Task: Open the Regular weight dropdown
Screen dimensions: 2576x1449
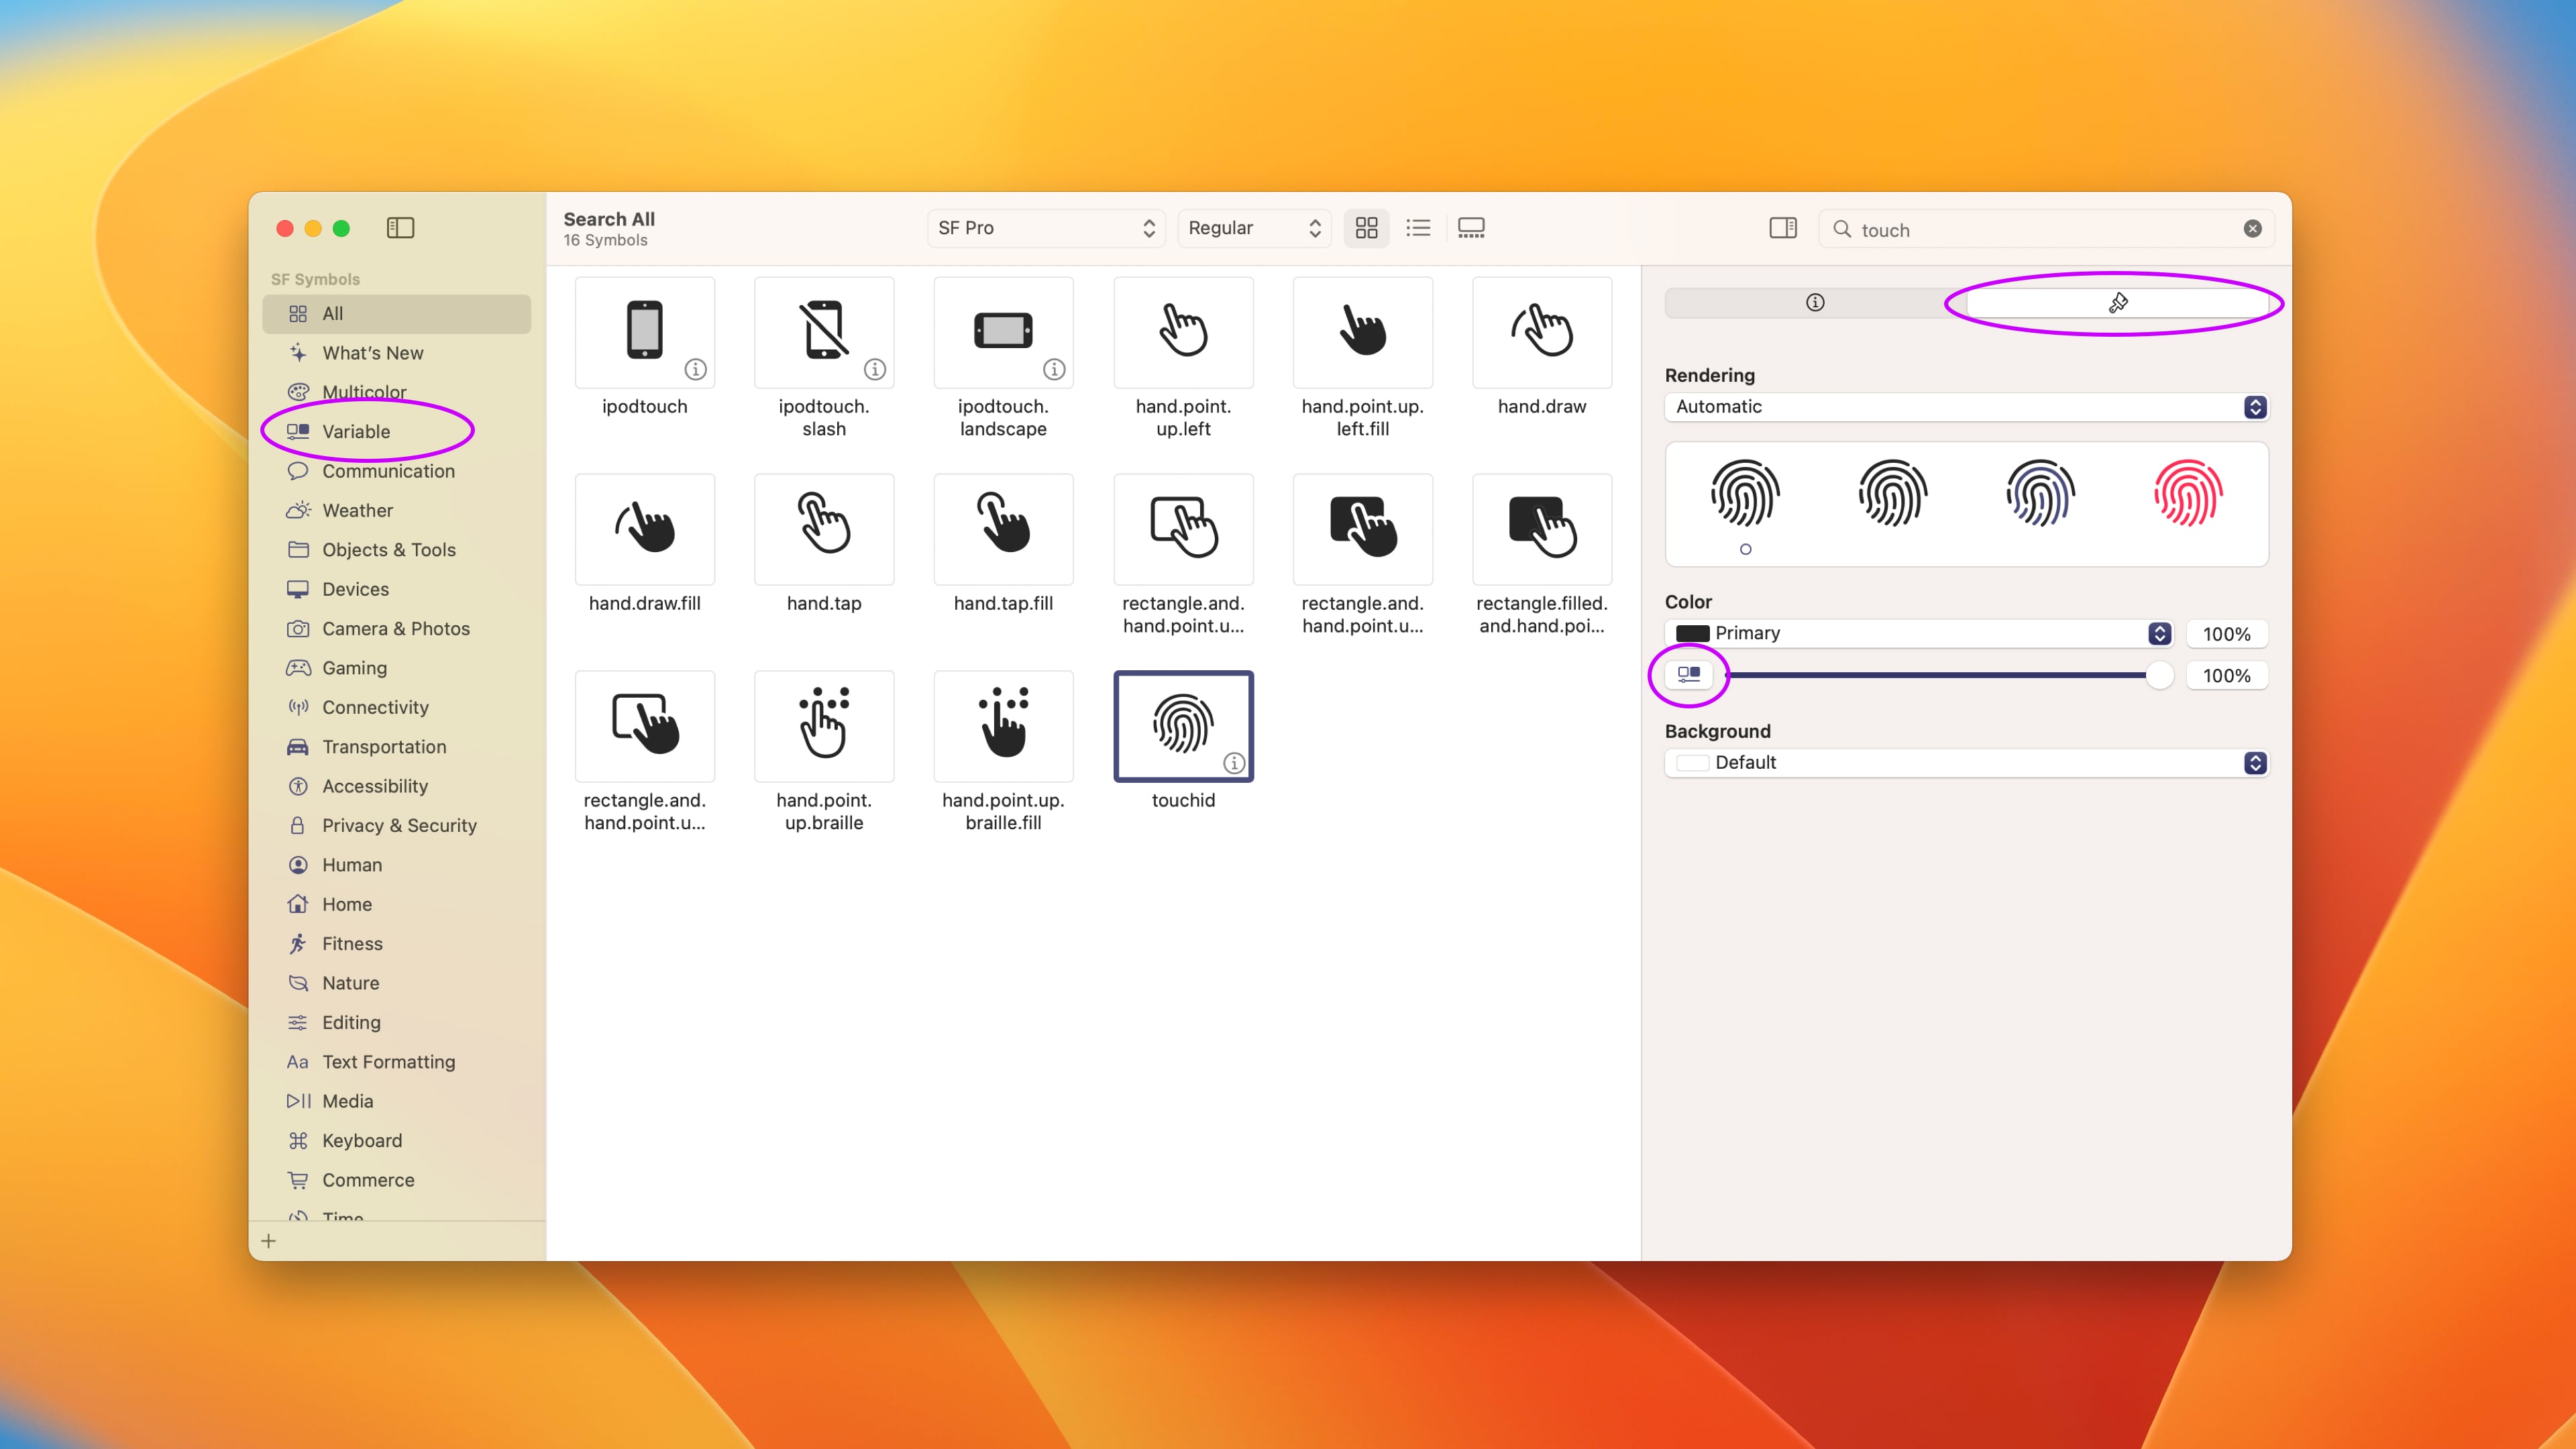Action: [1254, 228]
